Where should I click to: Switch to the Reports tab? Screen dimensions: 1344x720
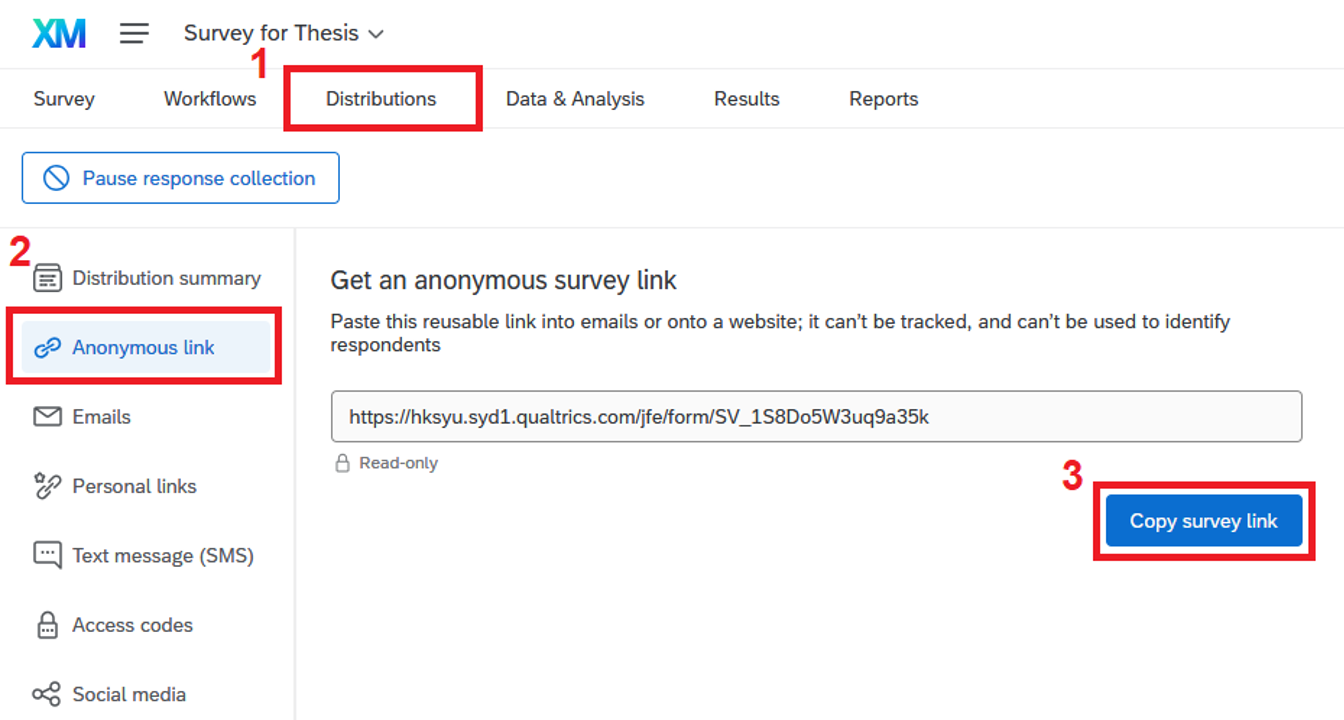click(883, 99)
